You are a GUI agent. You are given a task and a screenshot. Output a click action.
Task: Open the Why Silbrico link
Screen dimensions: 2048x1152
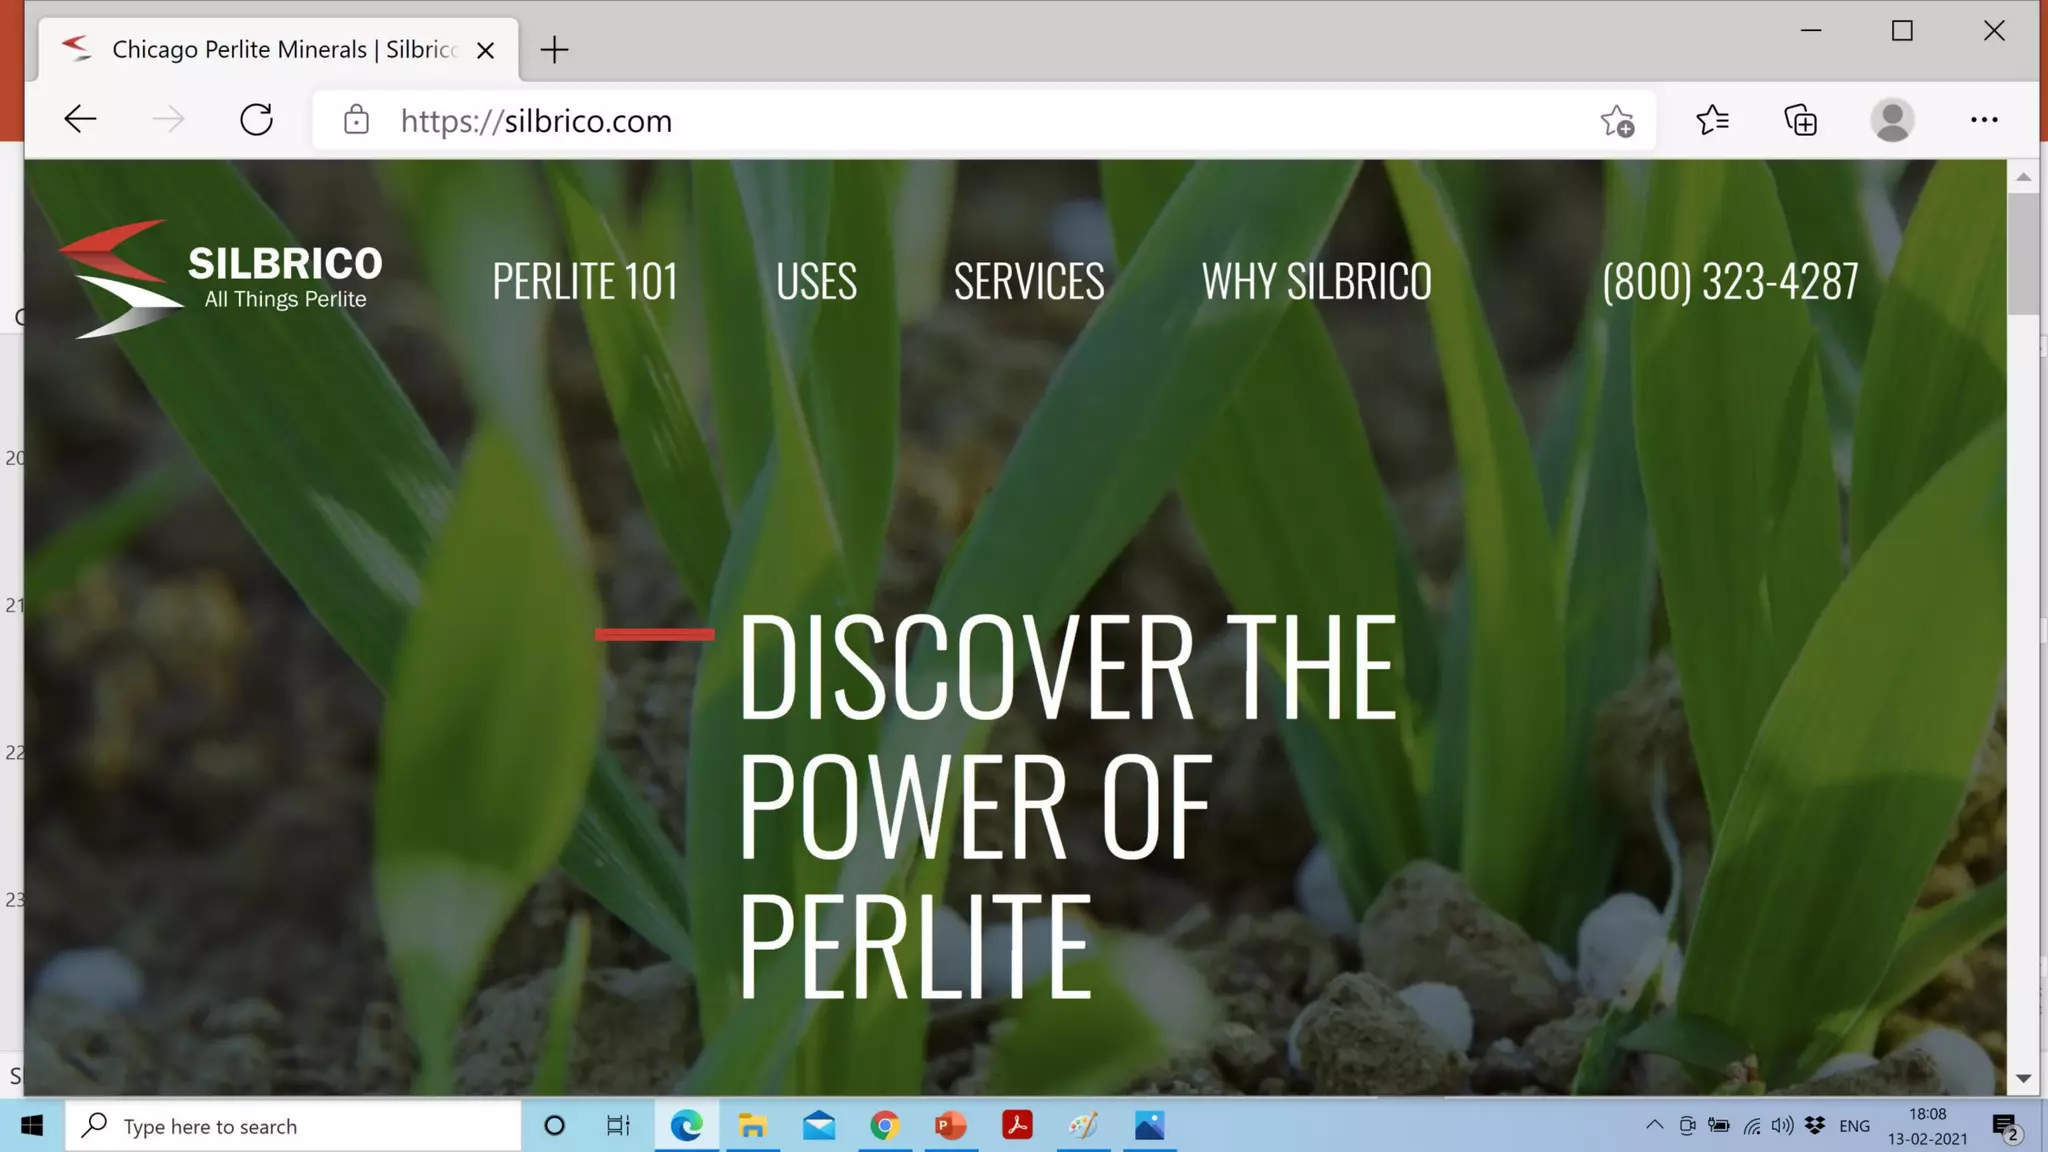point(1316,281)
